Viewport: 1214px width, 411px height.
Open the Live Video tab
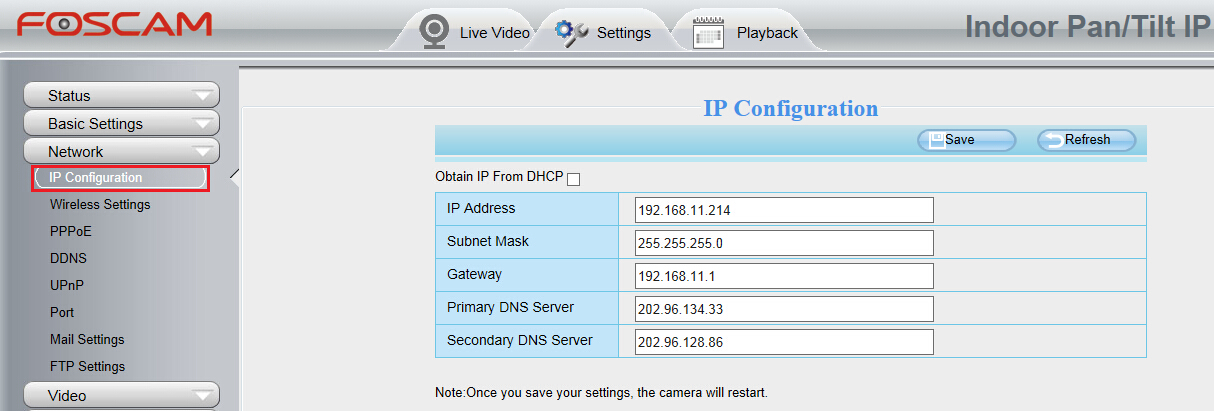click(x=494, y=33)
